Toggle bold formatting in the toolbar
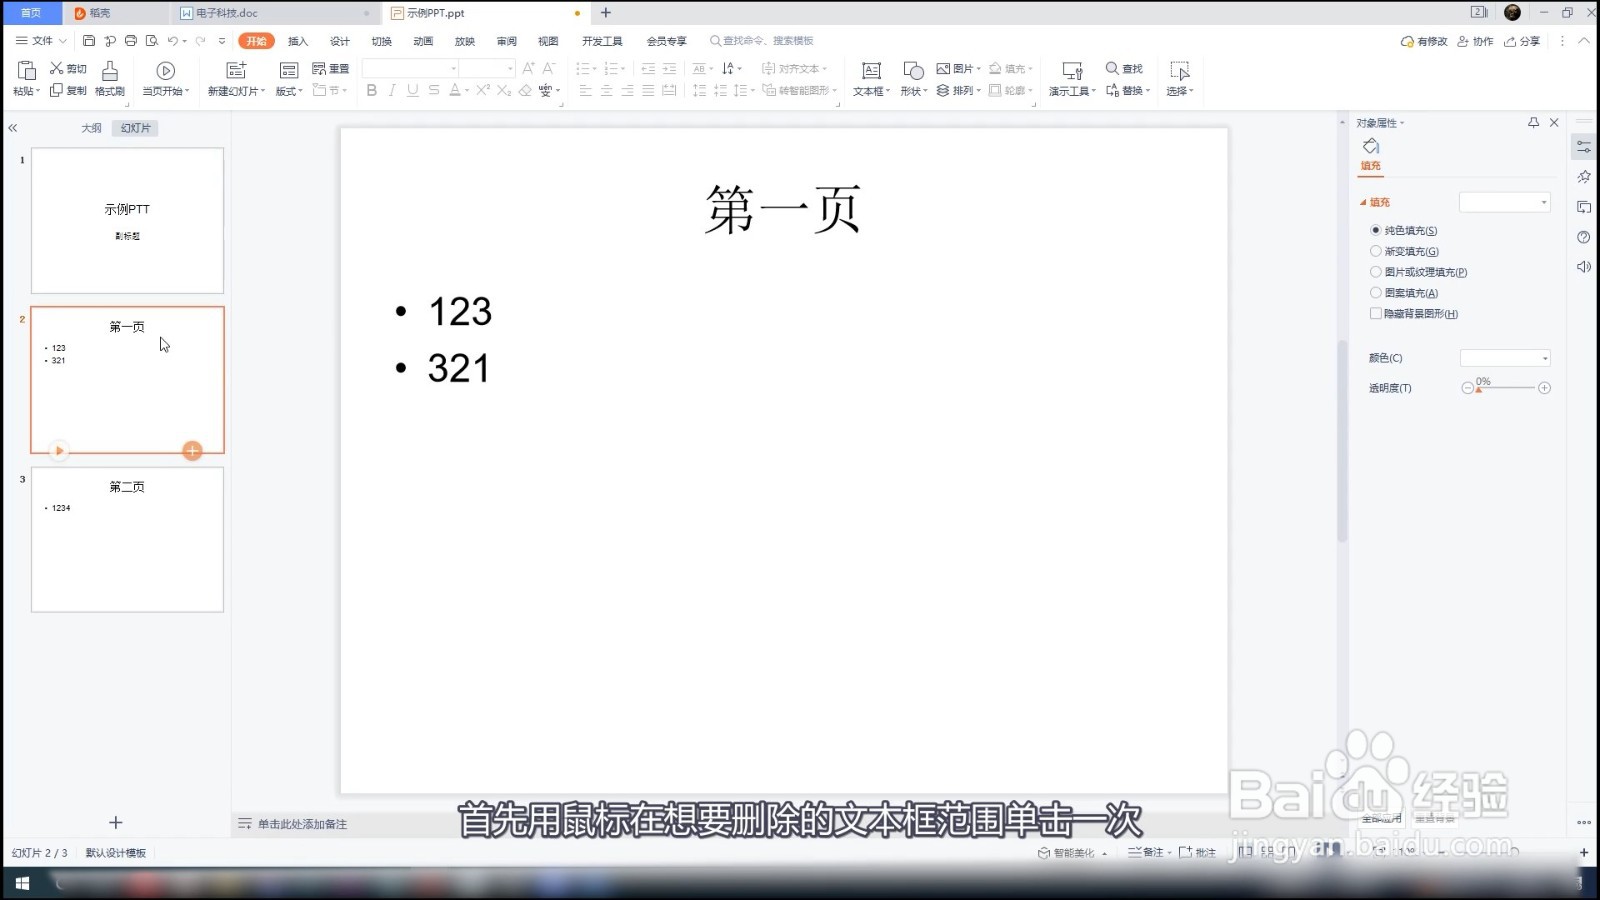Screen dimensions: 1600x900 (371, 90)
